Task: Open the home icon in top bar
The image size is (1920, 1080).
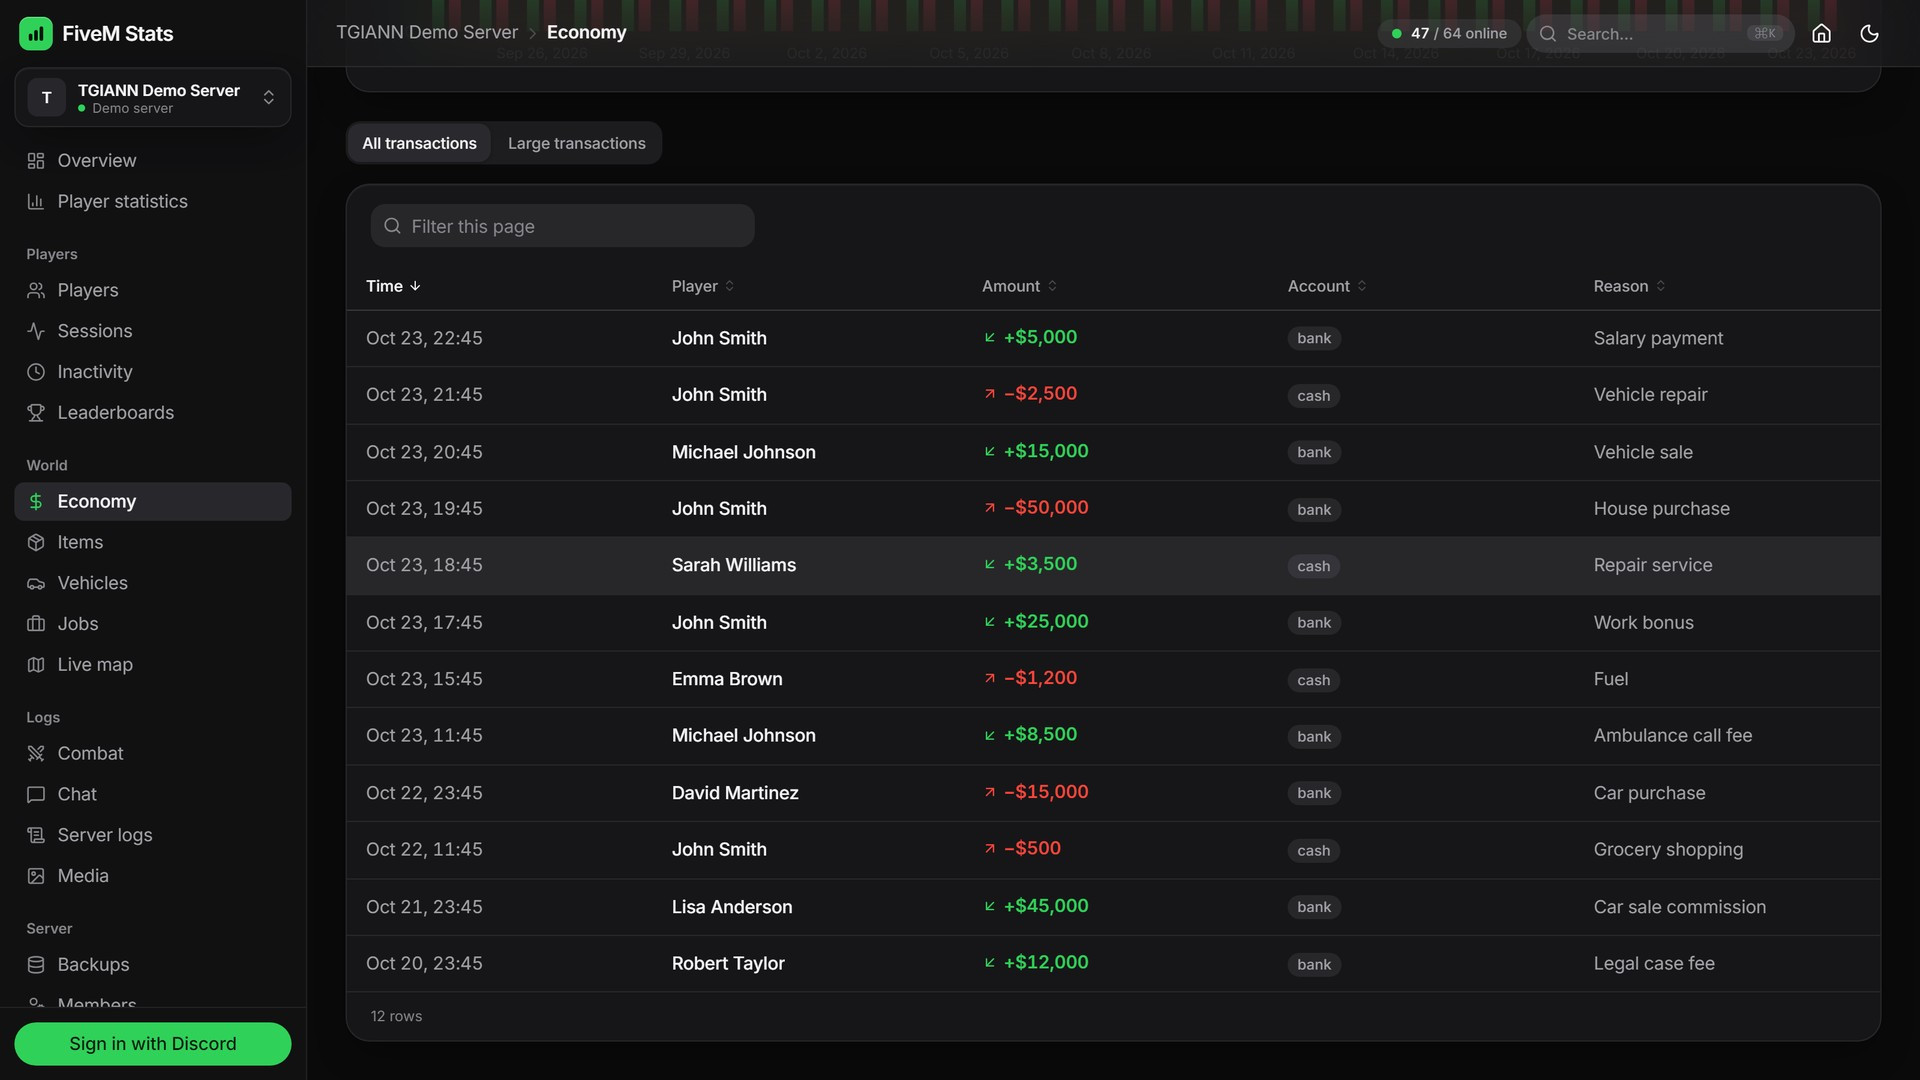Action: [x=1821, y=33]
